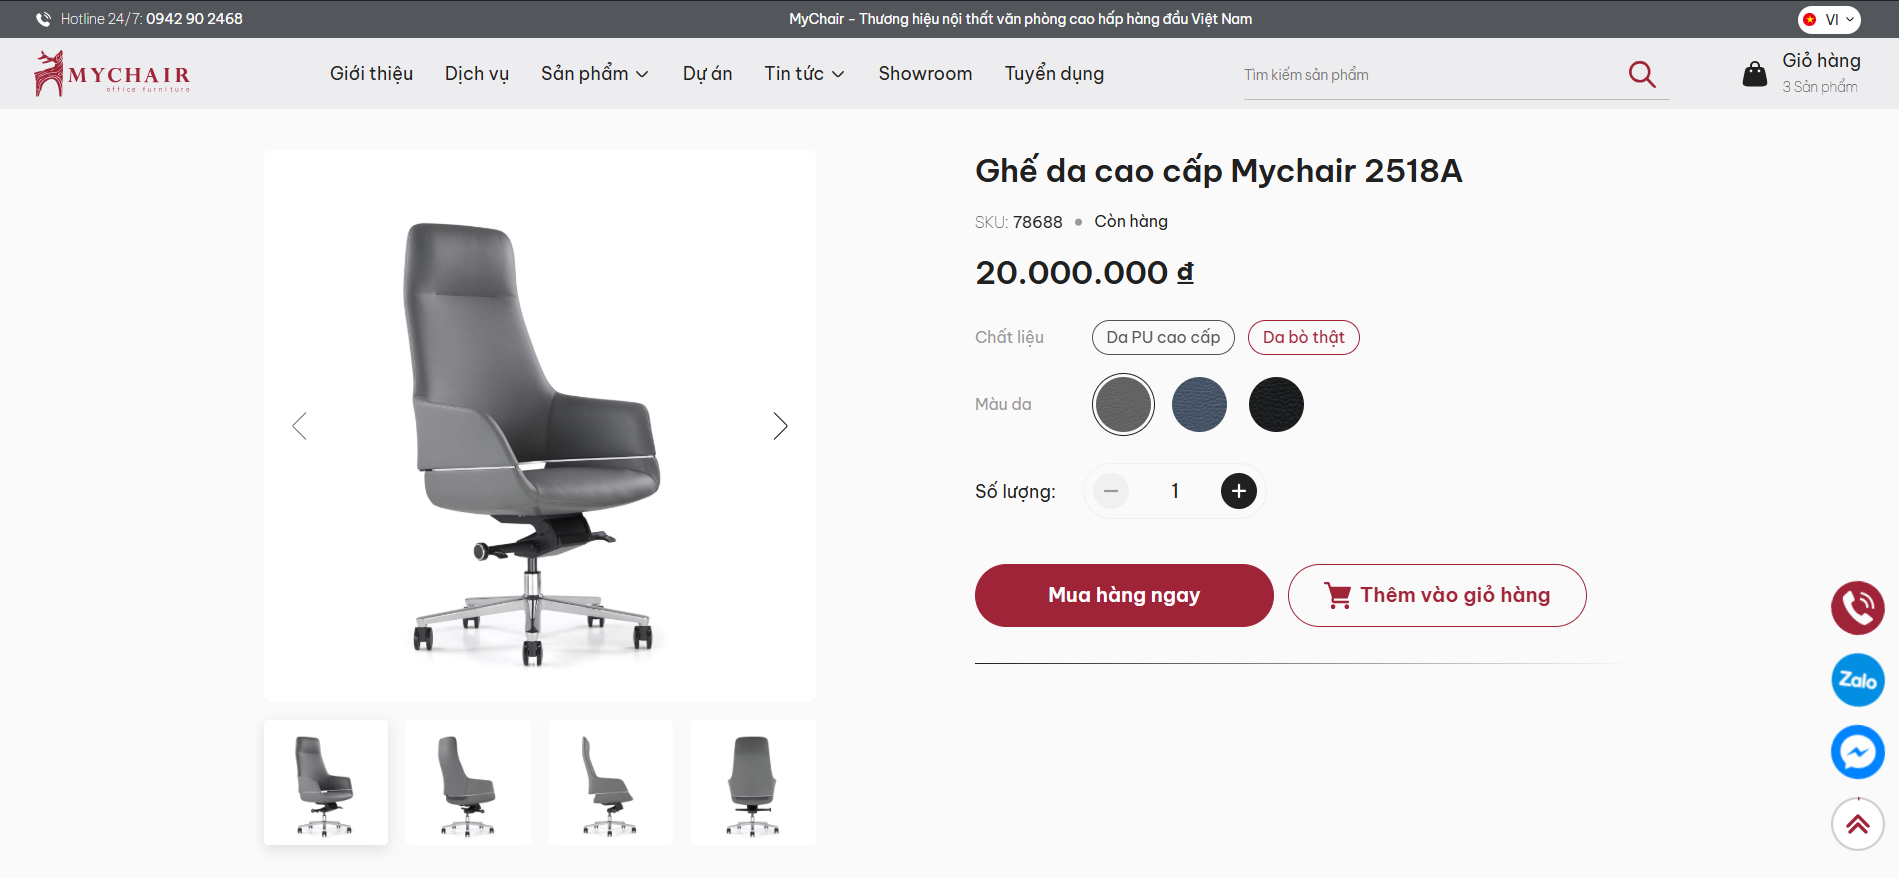Click the scroll-to-top arrow icon
This screenshot has width=1899, height=878.
1857,824
